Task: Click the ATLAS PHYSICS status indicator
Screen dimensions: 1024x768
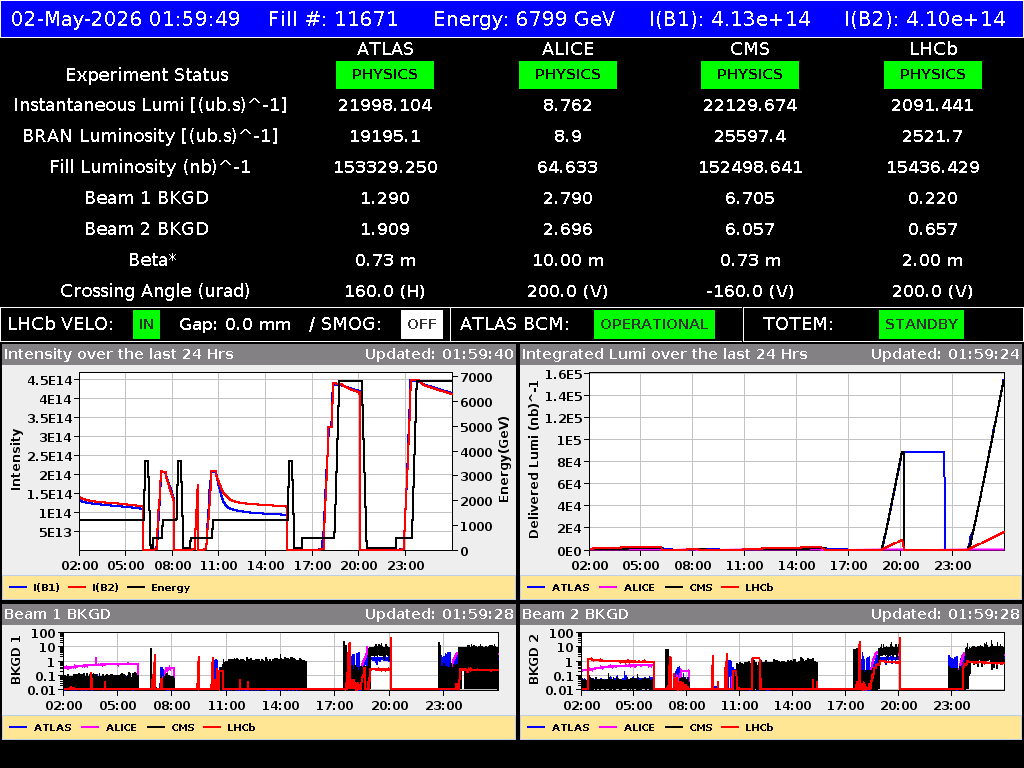Action: pos(385,74)
